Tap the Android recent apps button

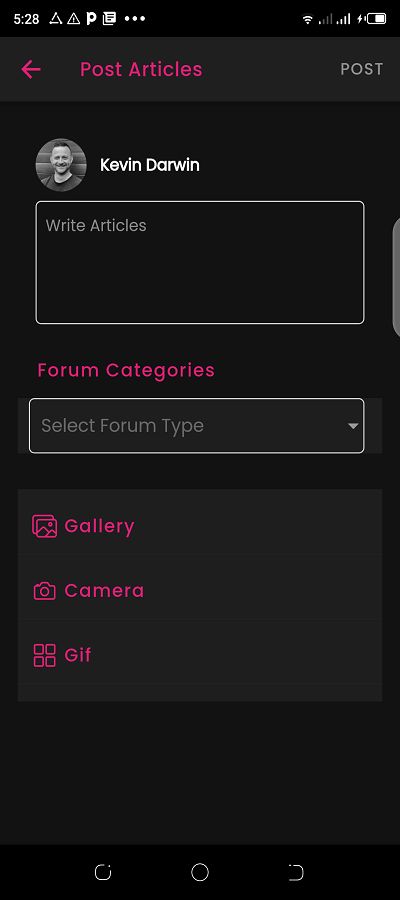103,872
